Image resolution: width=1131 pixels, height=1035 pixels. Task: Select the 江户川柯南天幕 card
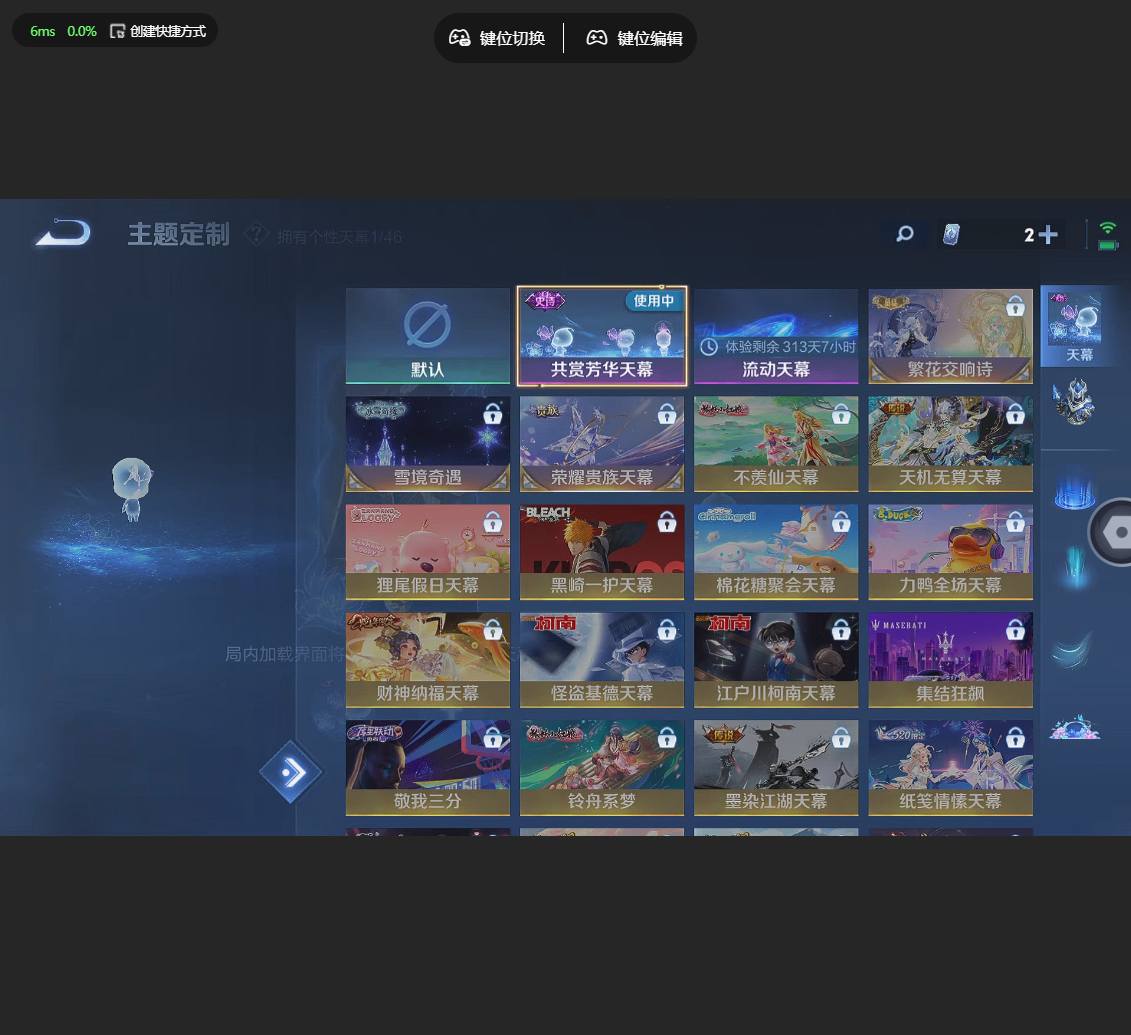click(776, 660)
